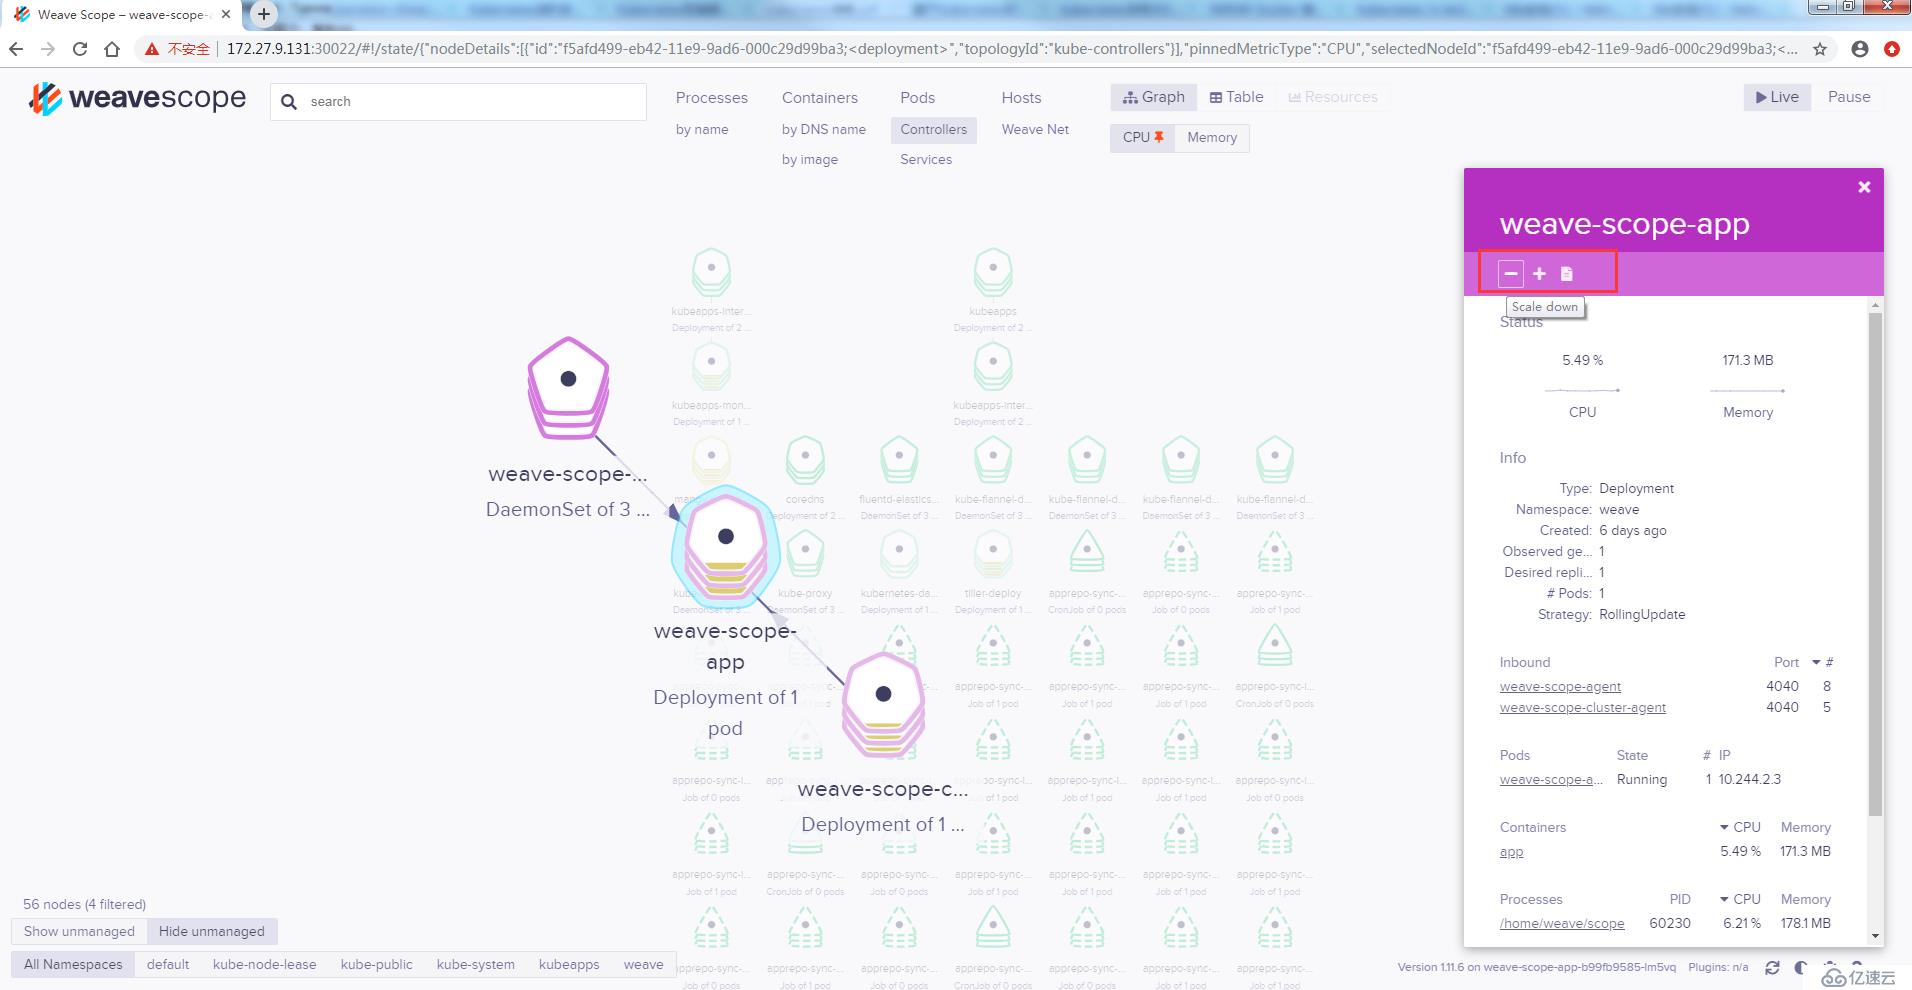Image resolution: width=1912 pixels, height=990 pixels.
Task: Select the tiller-deploy node in graph
Action: pyautogui.click(x=993, y=555)
